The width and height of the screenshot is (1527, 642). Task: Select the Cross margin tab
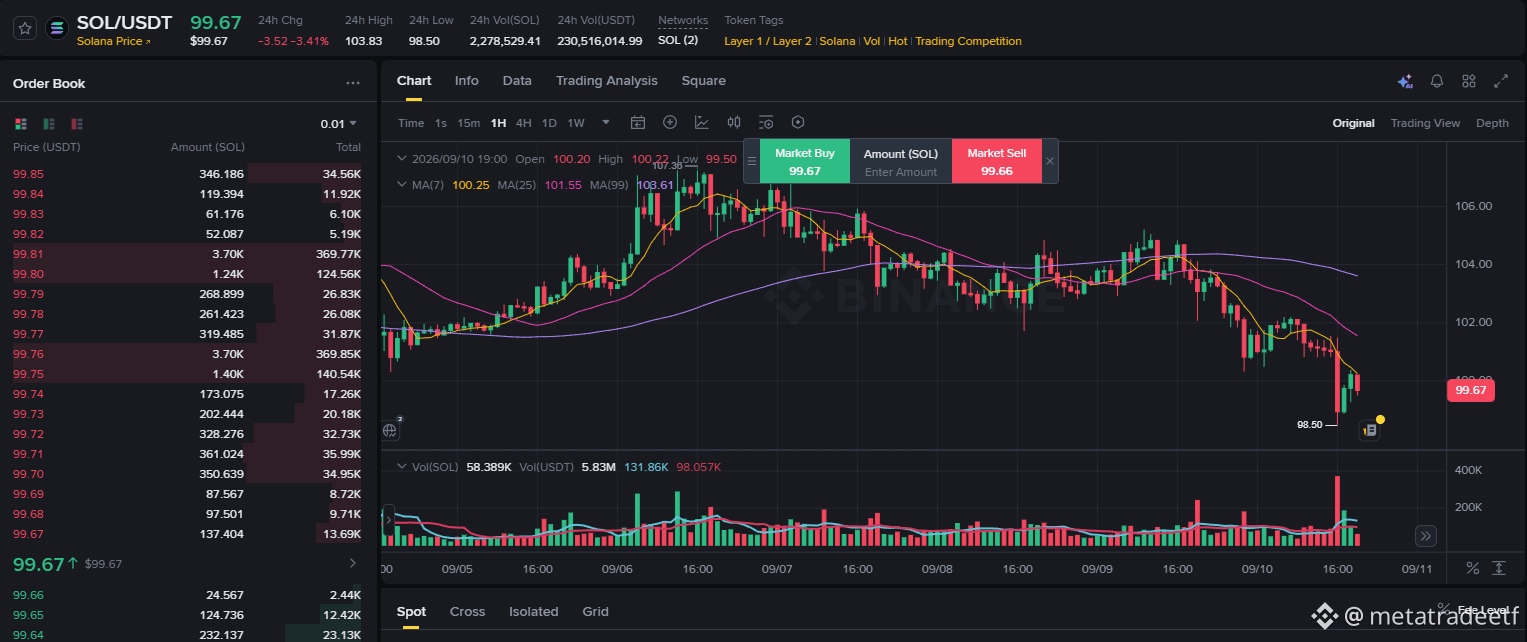[x=467, y=611]
